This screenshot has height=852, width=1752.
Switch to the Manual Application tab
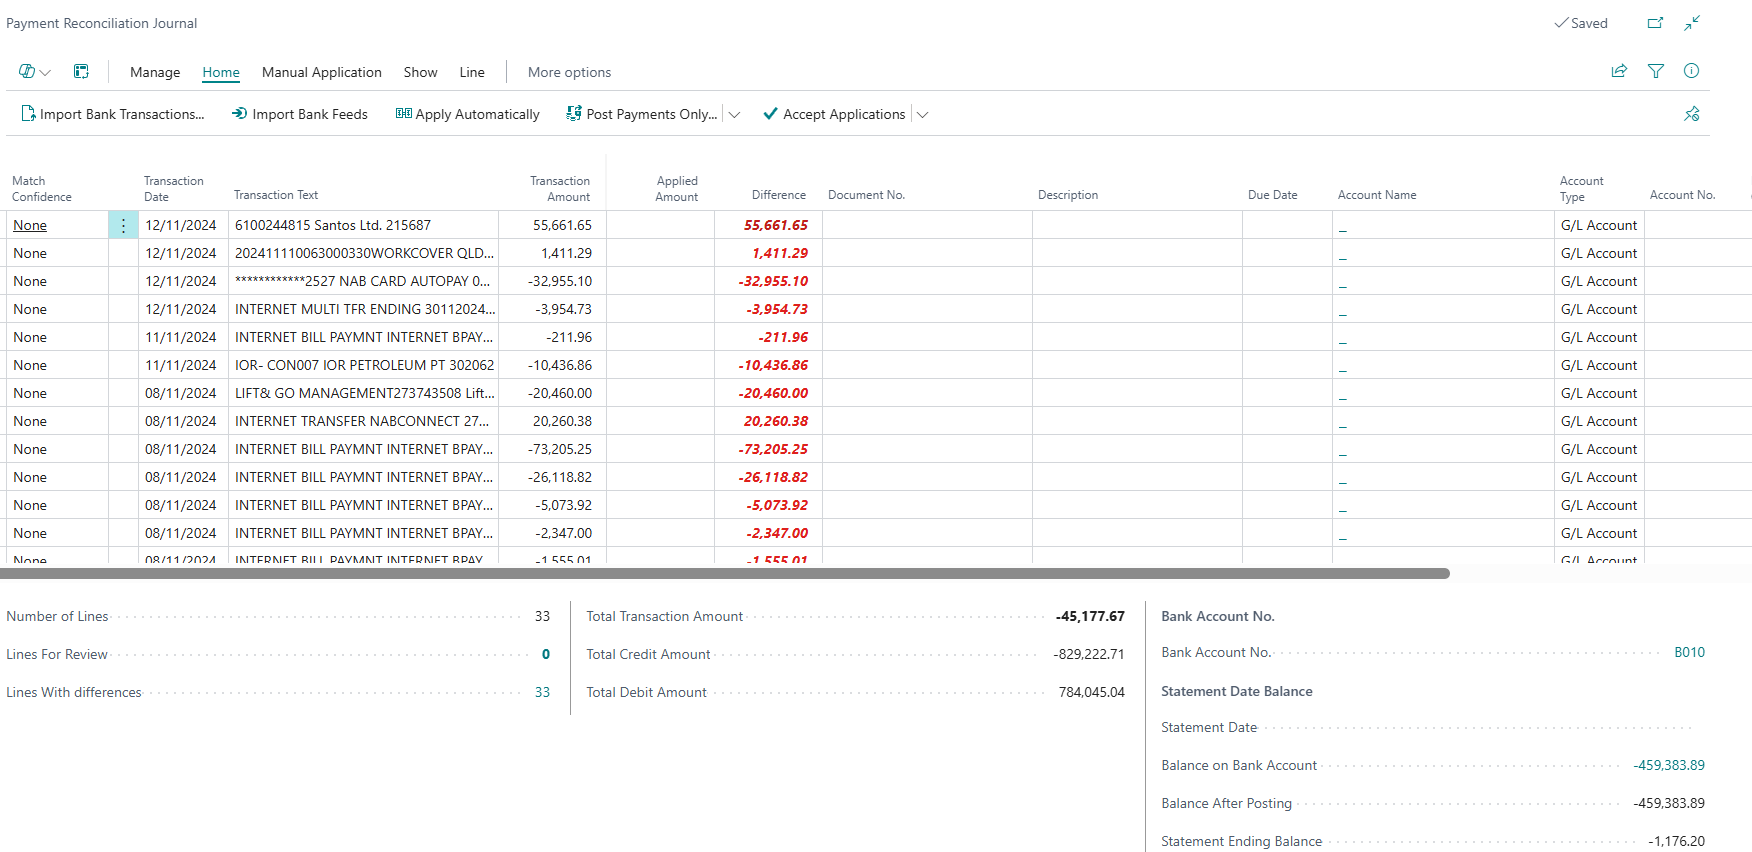[321, 72]
